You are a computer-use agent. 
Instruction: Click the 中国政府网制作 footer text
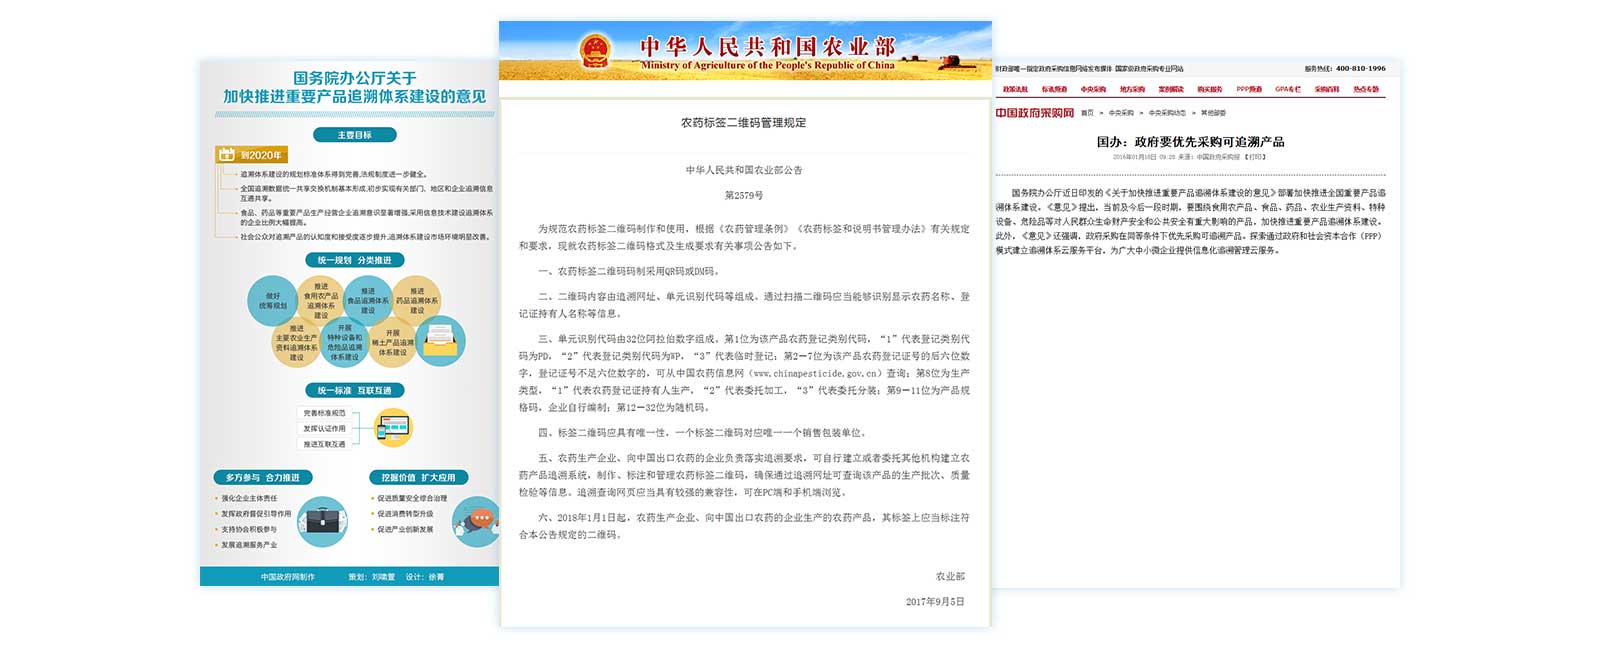[x=288, y=577]
